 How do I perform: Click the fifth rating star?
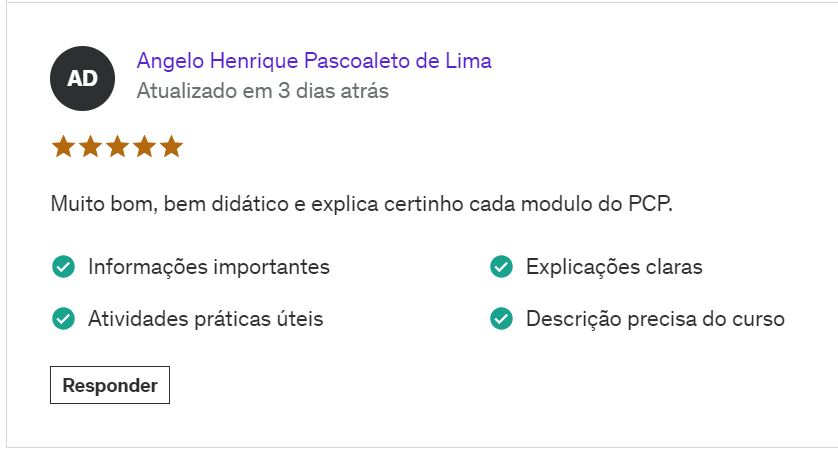[x=171, y=146]
